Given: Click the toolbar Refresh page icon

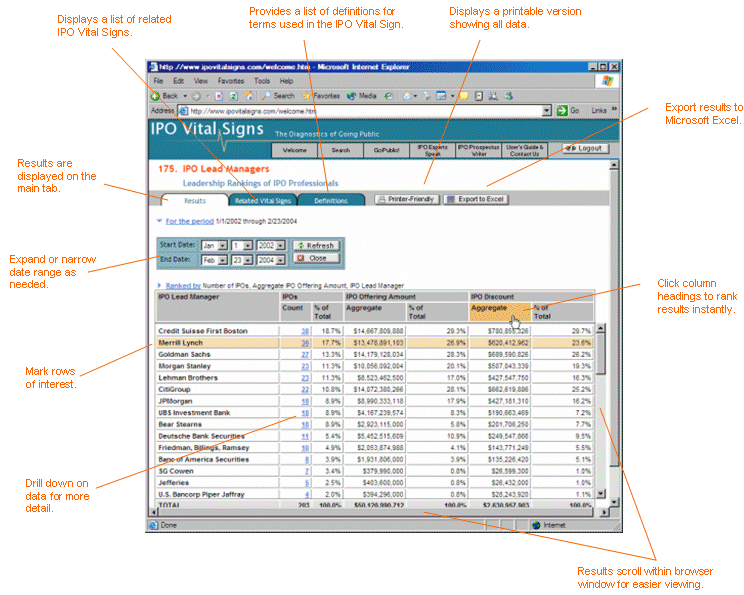Looking at the screenshot, I should pos(233,96).
